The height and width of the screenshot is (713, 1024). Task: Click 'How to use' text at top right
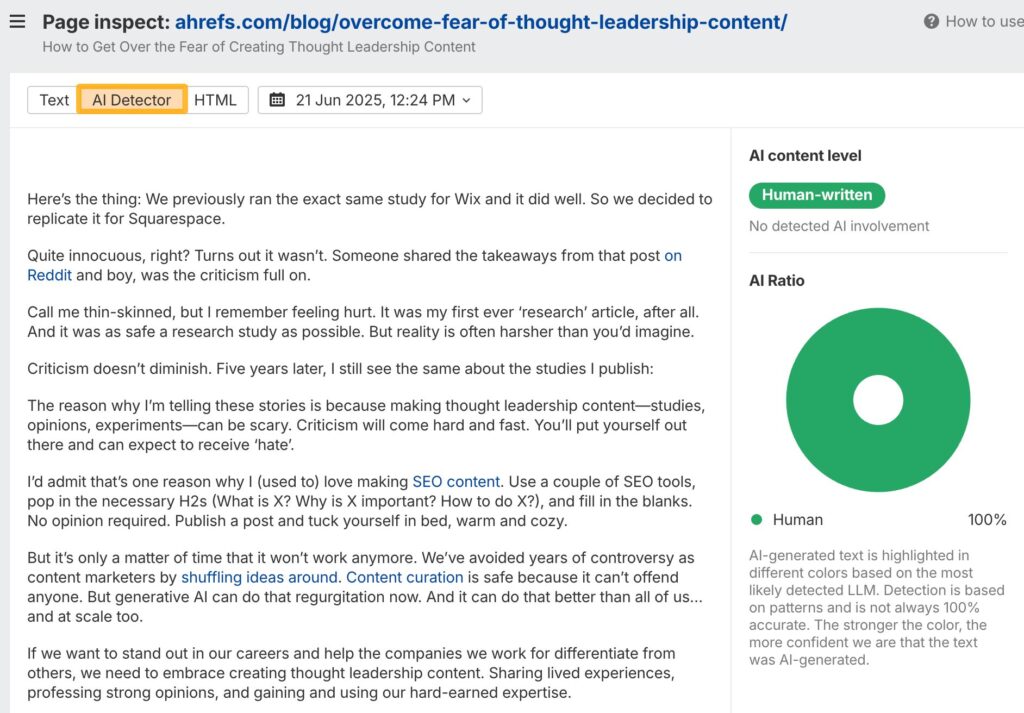click(x=983, y=21)
